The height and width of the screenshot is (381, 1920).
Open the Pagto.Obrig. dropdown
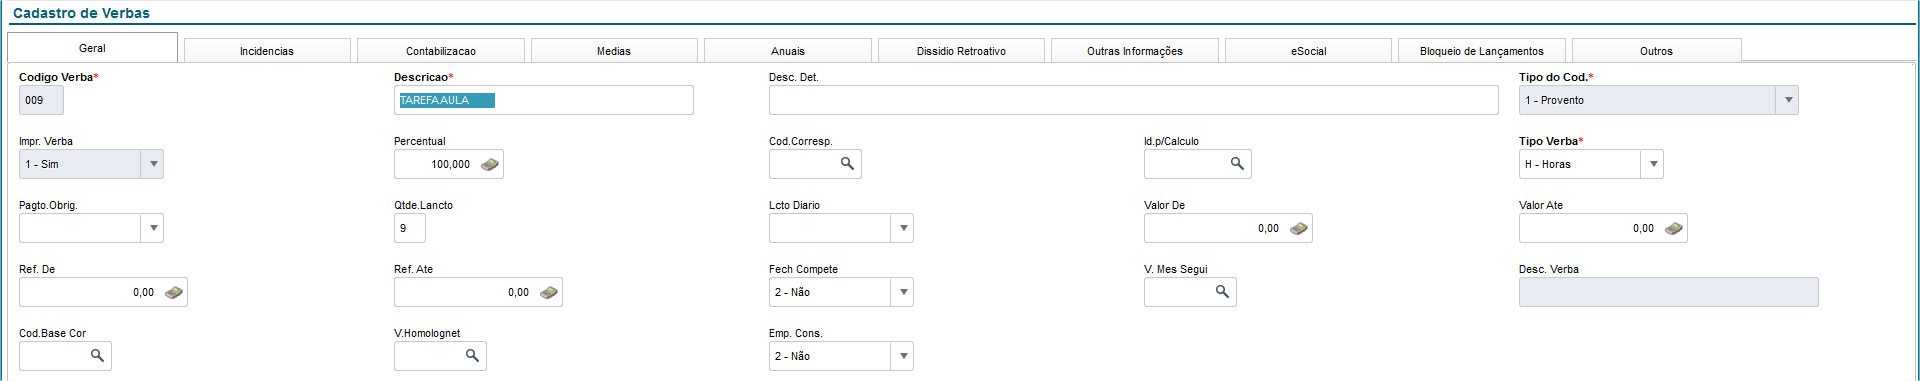click(152, 228)
